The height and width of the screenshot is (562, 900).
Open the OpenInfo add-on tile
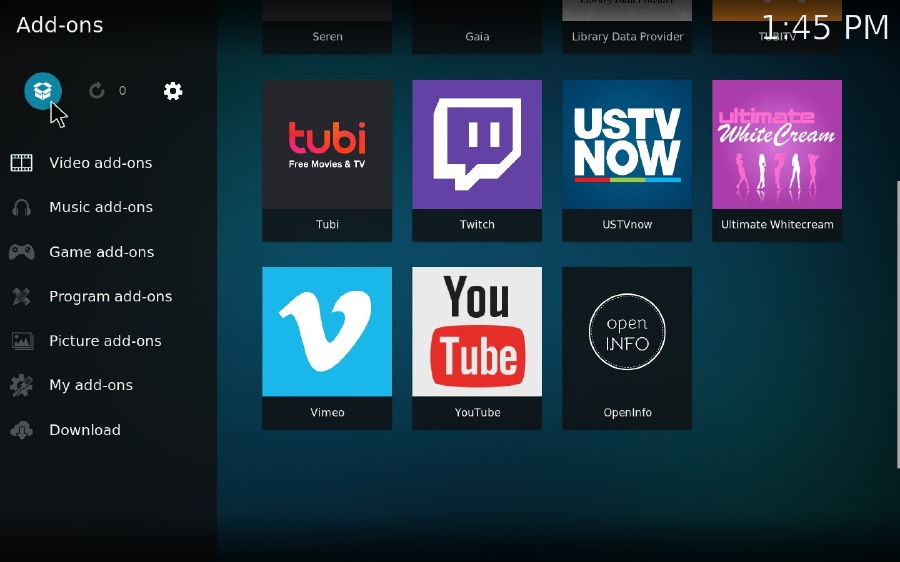point(627,348)
